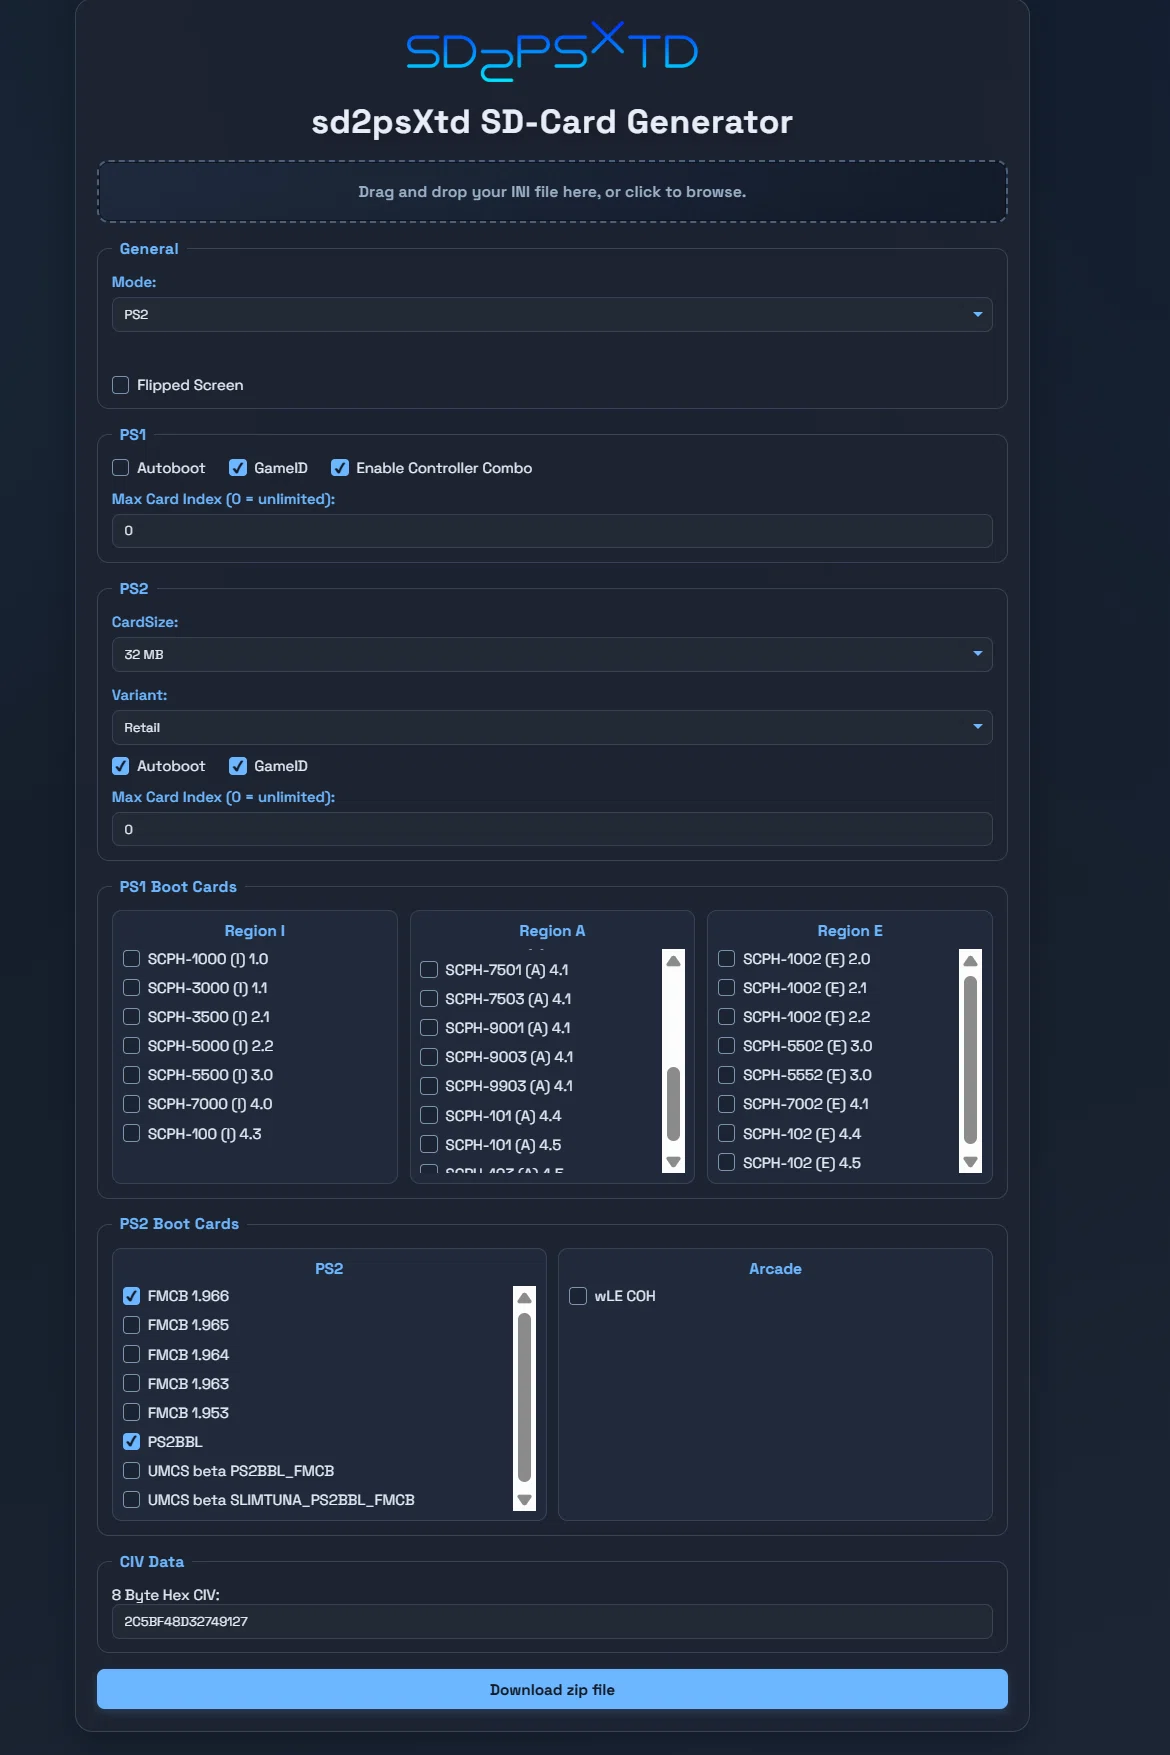Tick the SCPH-101 (A) 4.4 checkbox

tap(429, 1115)
